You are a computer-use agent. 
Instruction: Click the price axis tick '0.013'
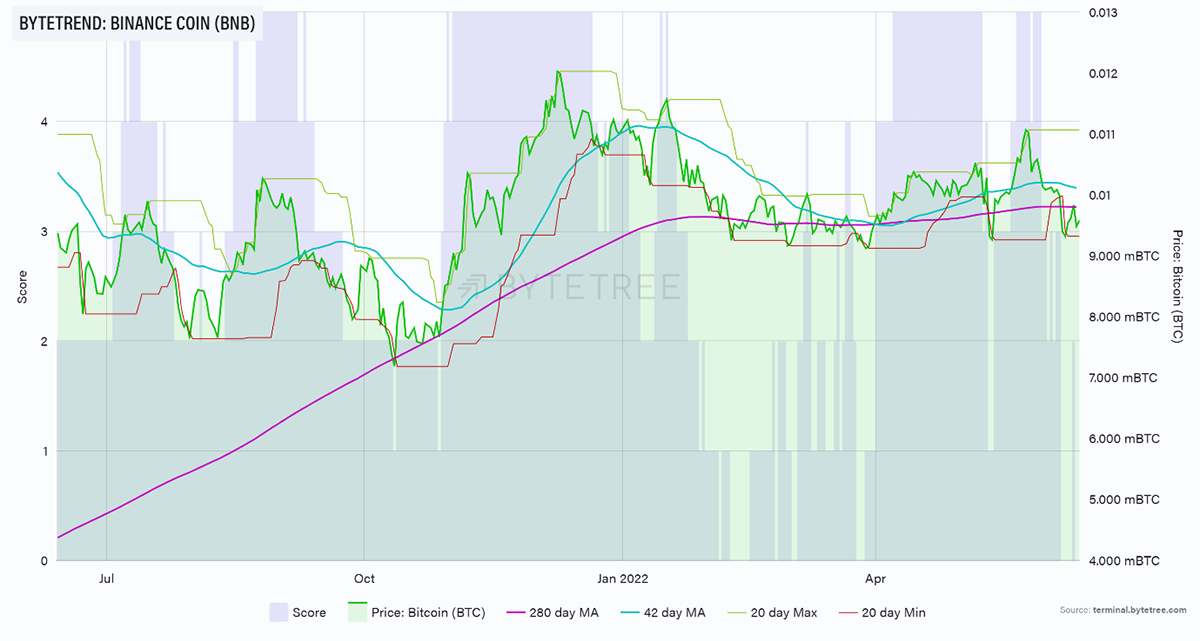1102,13
